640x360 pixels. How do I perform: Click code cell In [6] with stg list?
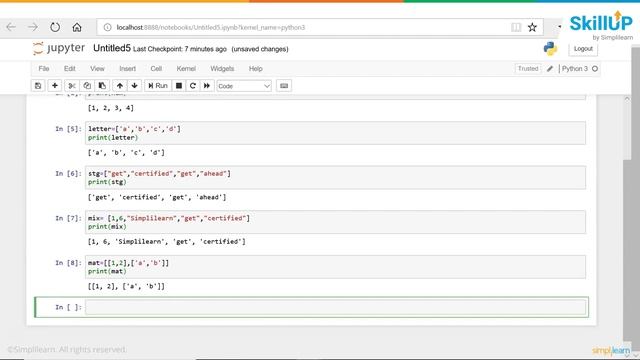(336, 178)
